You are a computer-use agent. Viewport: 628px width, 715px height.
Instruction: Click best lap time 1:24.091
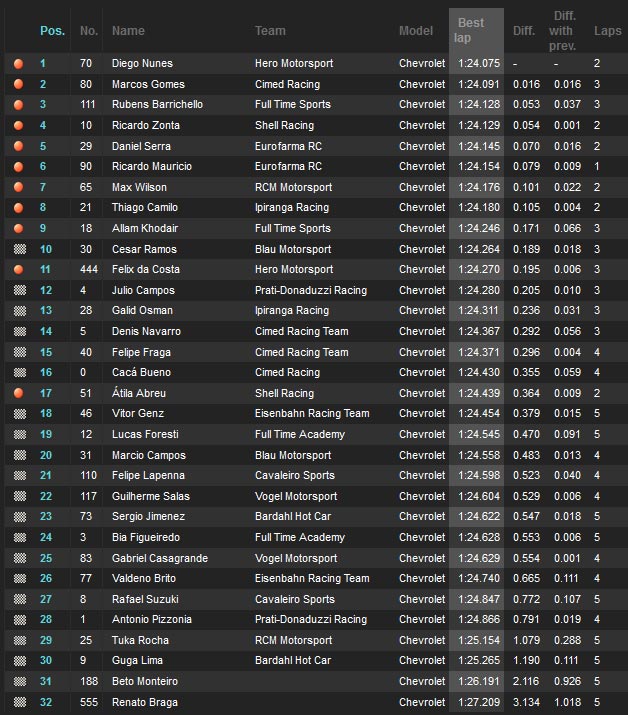[x=479, y=84]
